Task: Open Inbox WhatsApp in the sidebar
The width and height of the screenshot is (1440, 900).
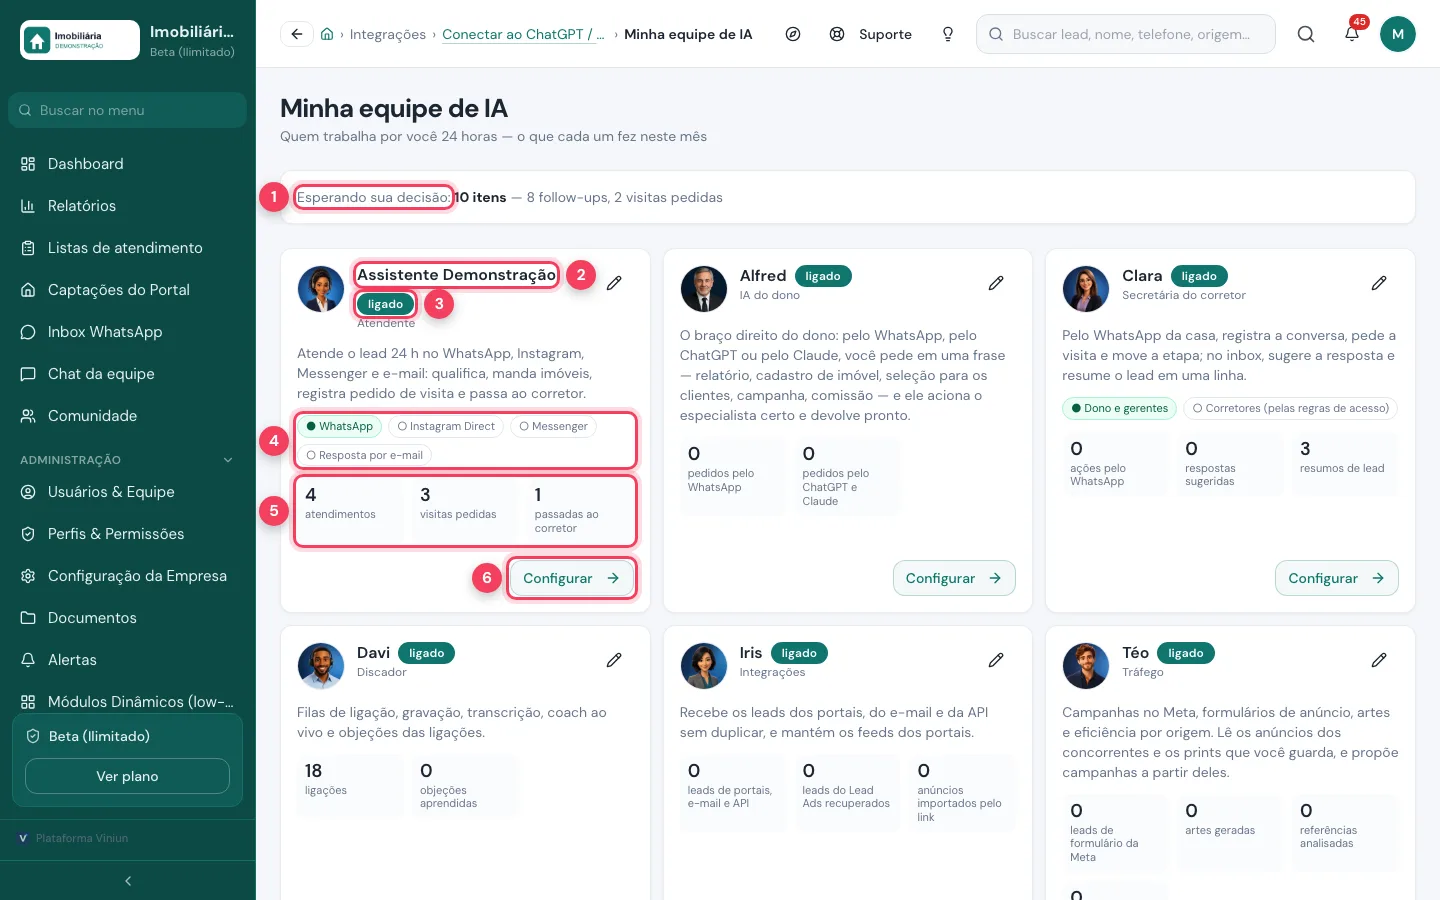Action: 128,332
